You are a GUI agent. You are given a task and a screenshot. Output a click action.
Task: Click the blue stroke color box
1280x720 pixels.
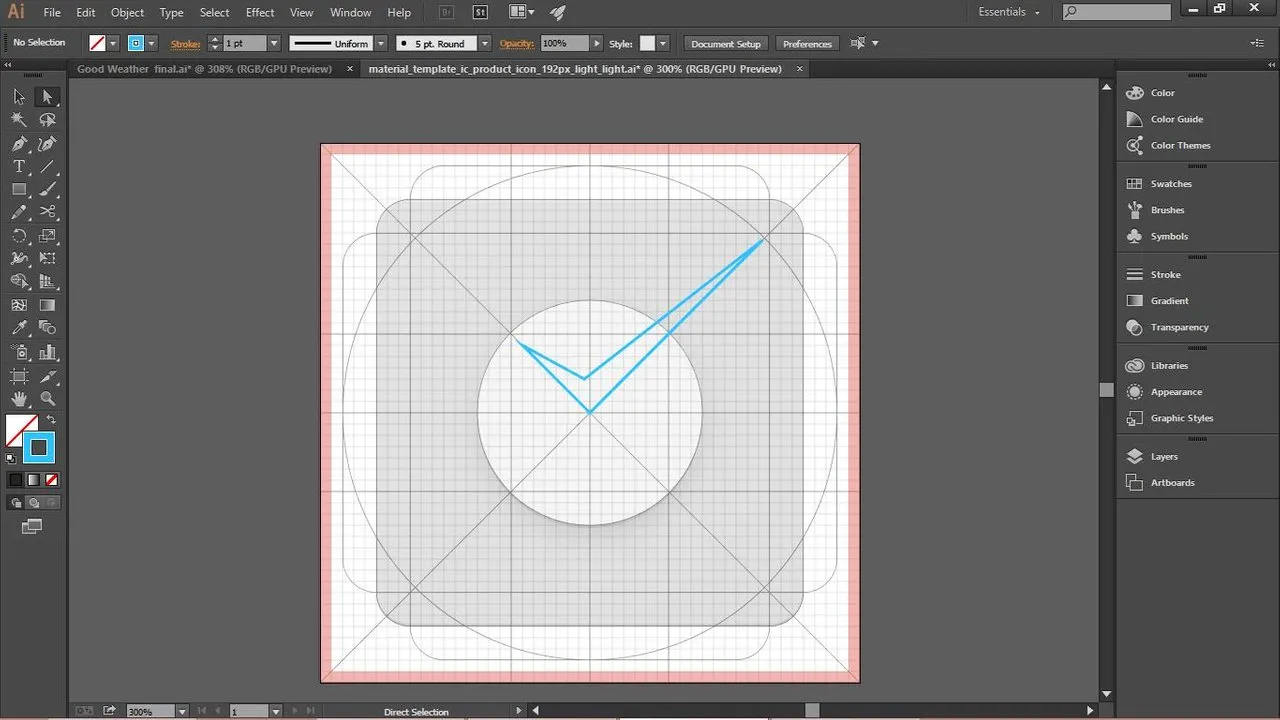39,448
